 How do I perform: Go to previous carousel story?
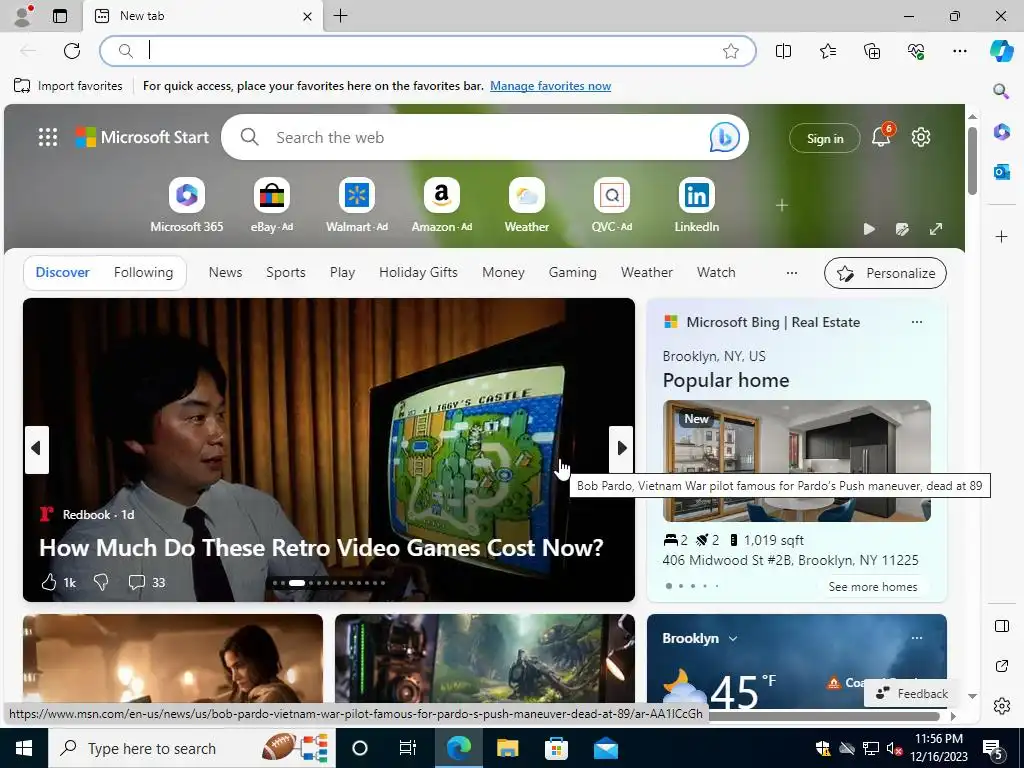(x=37, y=449)
